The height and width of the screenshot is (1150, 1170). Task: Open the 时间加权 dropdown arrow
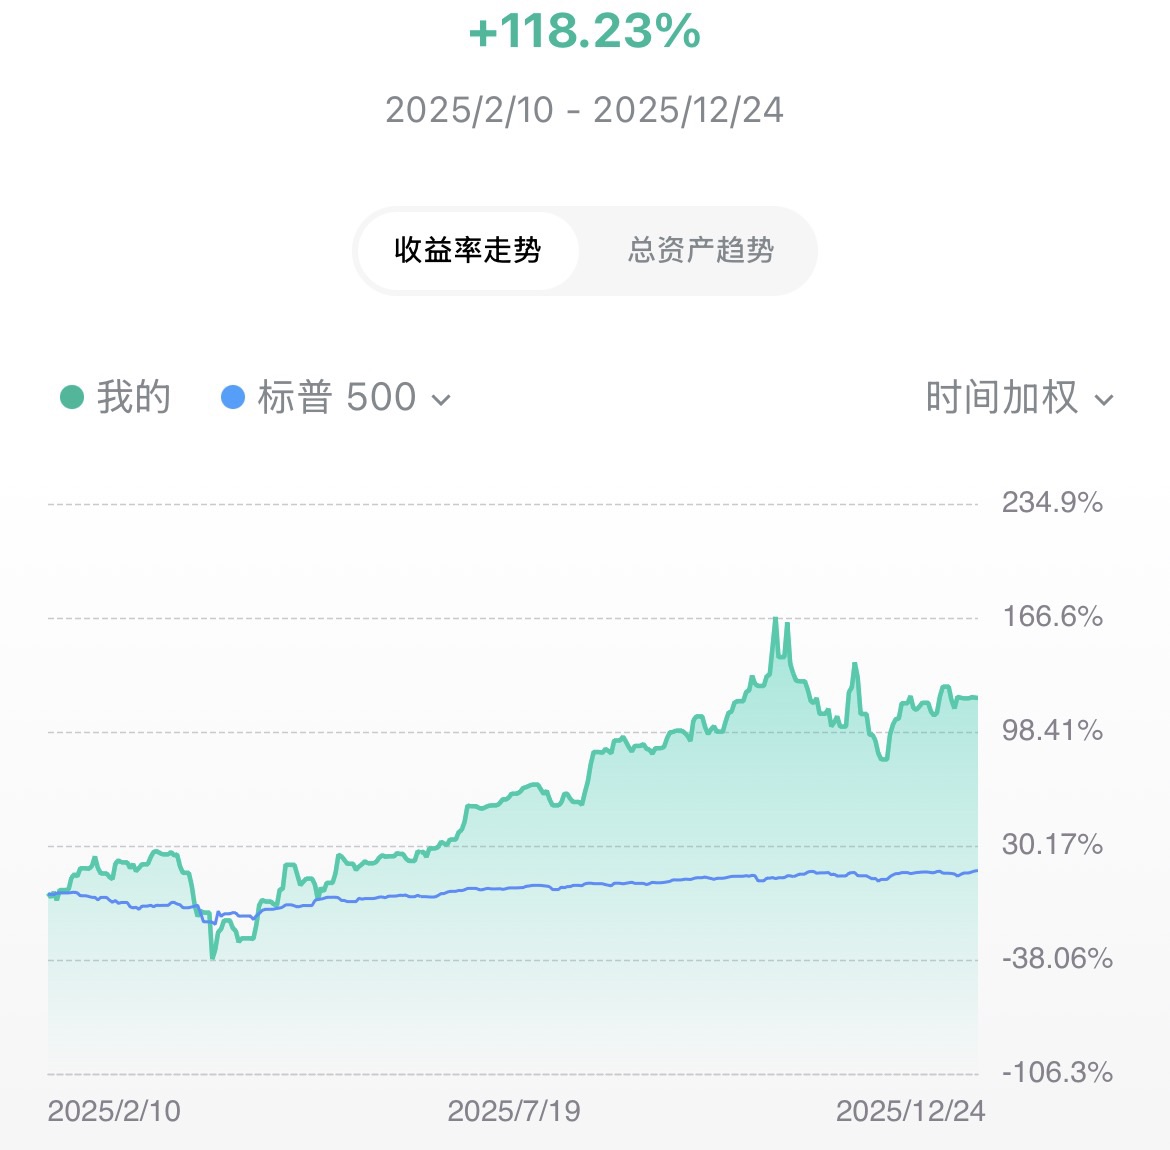point(1104,400)
